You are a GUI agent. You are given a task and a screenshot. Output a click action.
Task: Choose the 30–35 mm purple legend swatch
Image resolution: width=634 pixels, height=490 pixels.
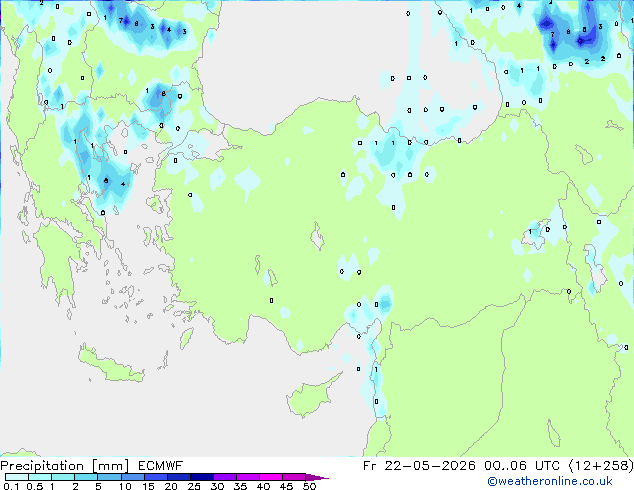click(224, 477)
